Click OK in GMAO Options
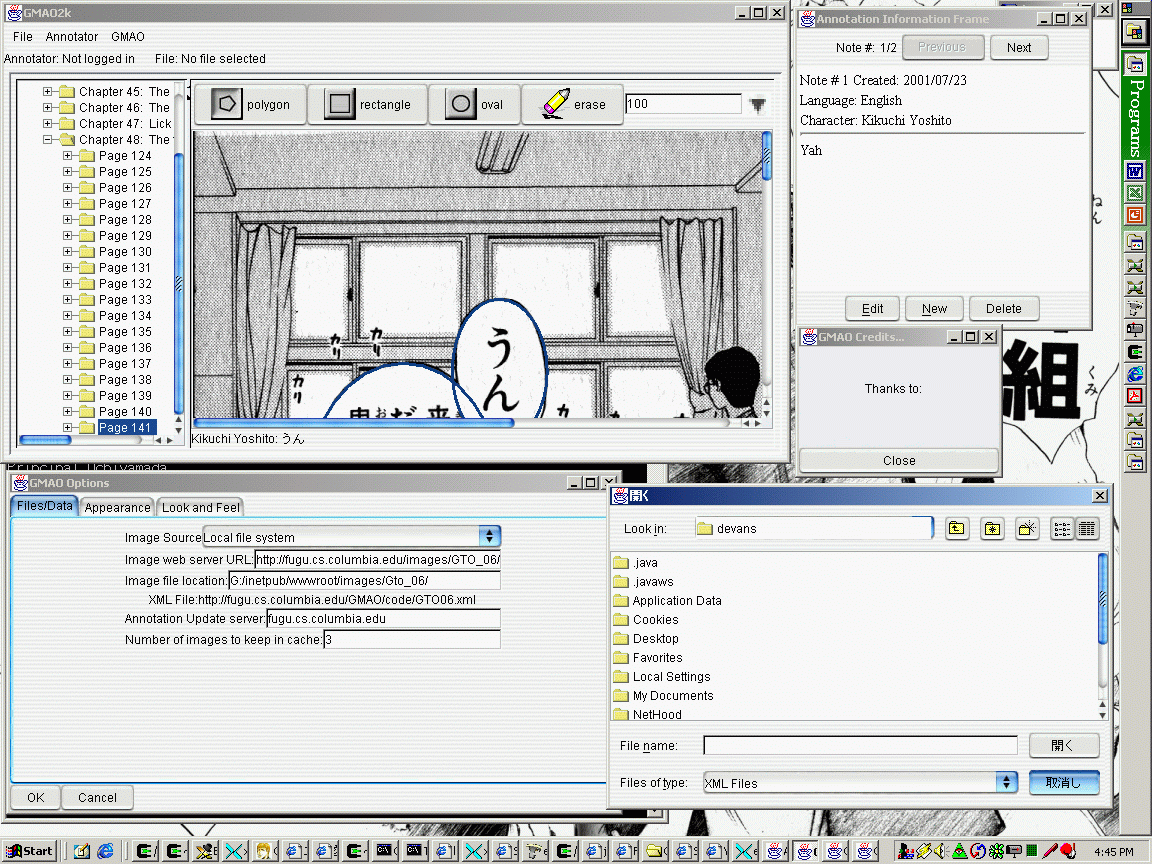 point(35,798)
